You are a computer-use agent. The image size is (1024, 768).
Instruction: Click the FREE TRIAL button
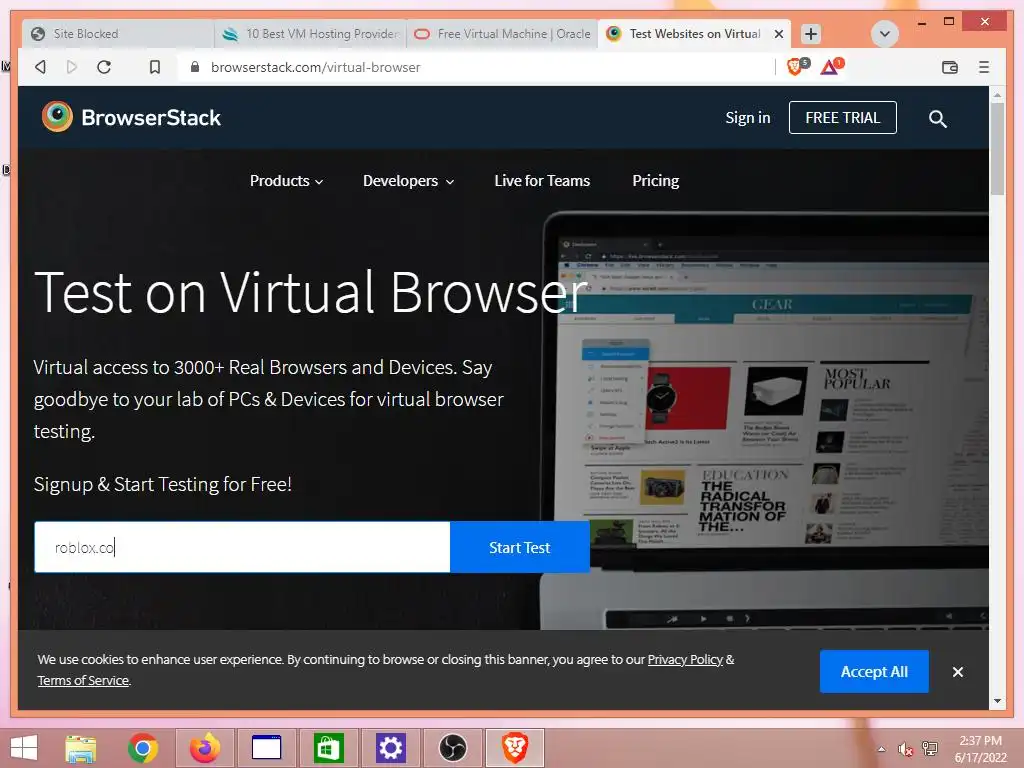842,118
